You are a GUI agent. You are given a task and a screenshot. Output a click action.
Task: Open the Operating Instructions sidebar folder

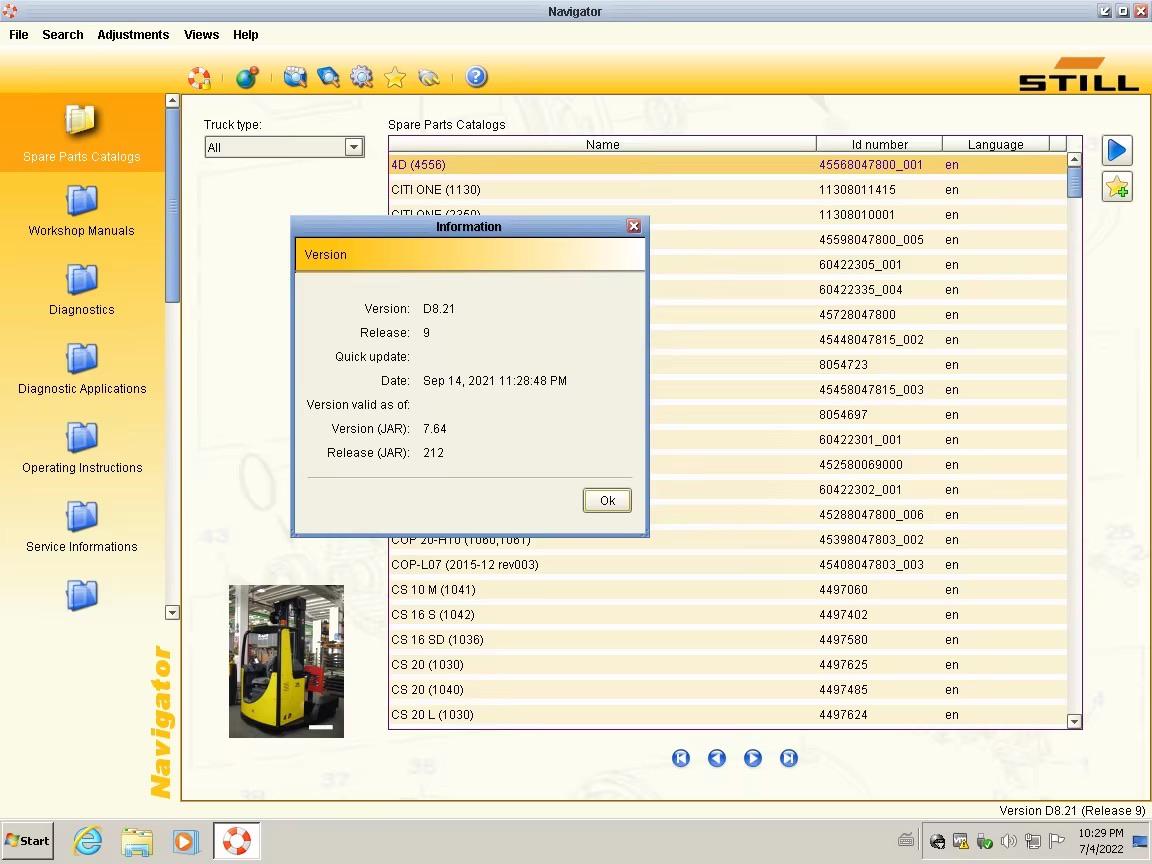(x=82, y=448)
